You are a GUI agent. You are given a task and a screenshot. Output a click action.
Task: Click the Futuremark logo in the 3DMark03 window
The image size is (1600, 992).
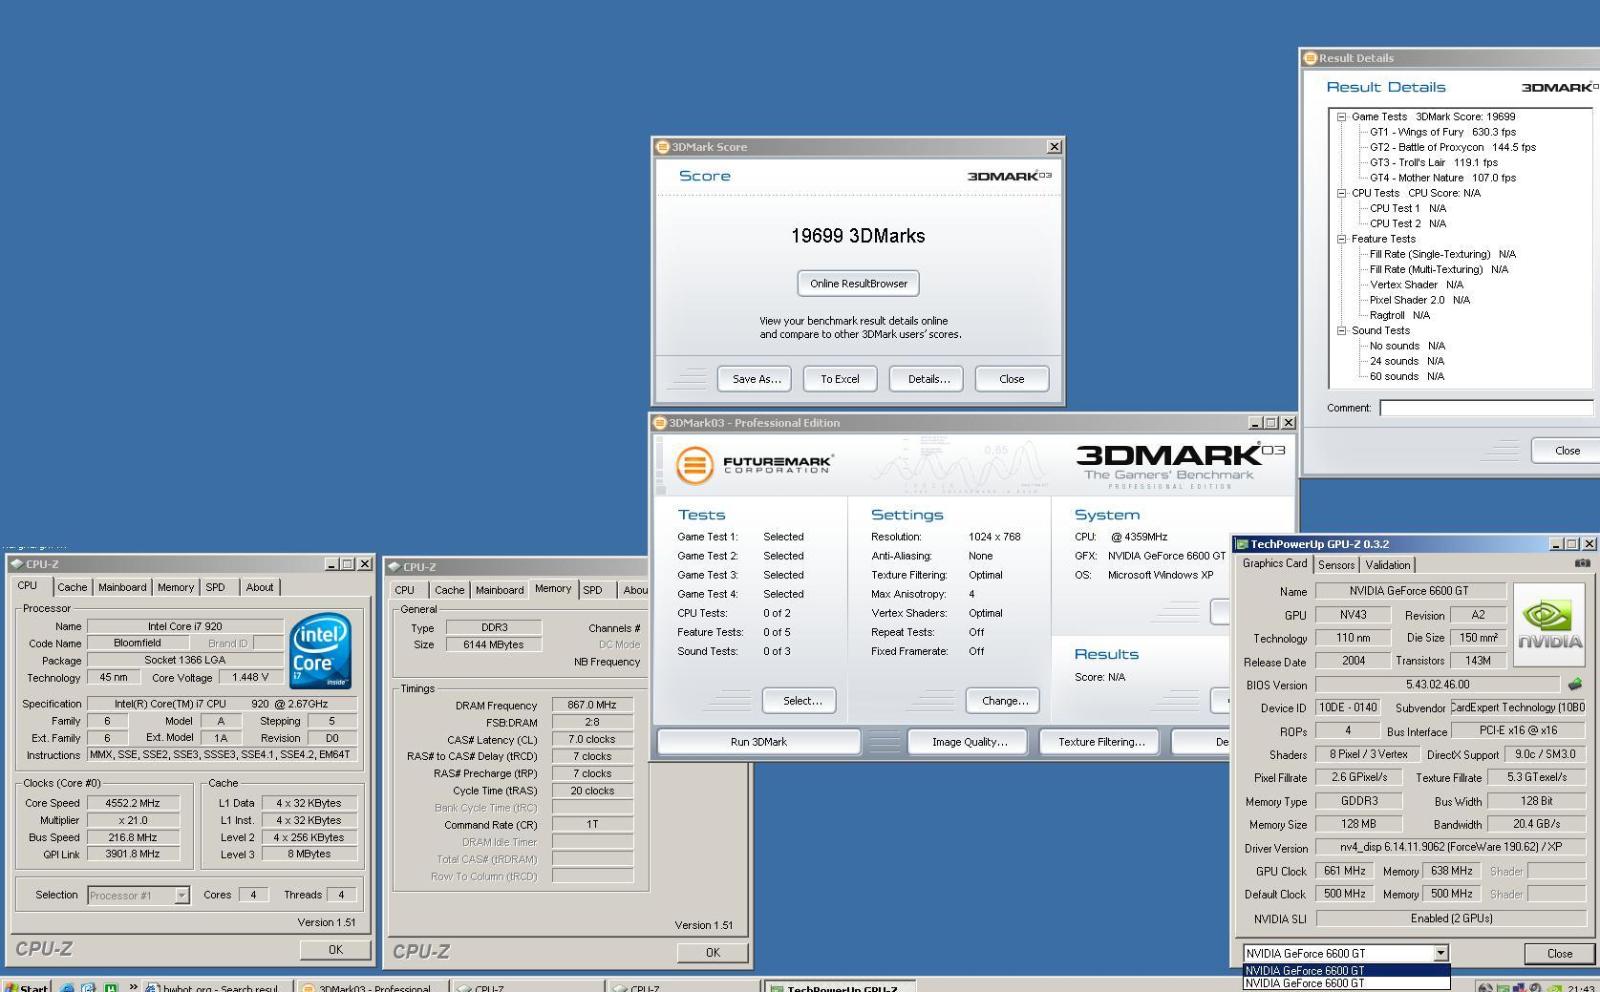click(x=755, y=465)
